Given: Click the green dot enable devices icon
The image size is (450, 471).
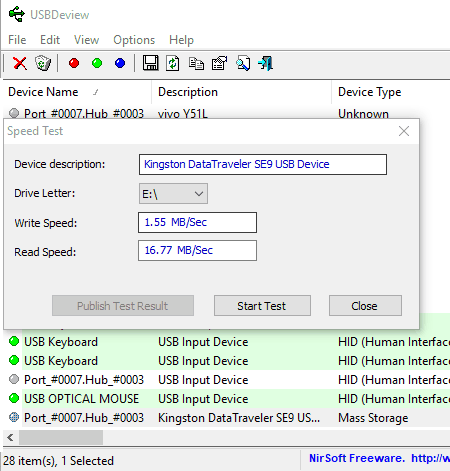Looking at the screenshot, I should [97, 63].
